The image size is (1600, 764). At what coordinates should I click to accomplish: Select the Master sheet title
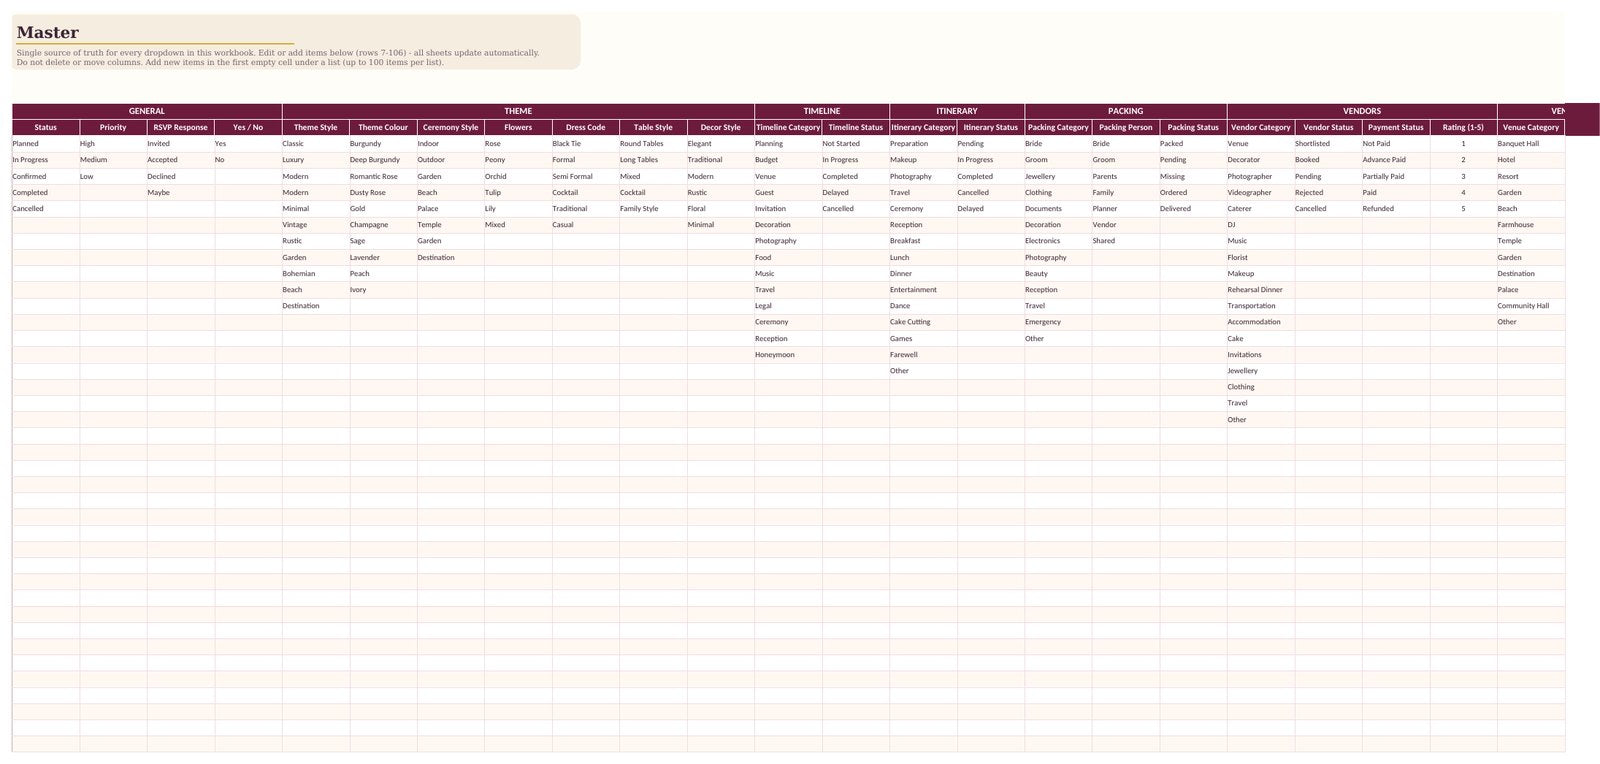pos(47,33)
